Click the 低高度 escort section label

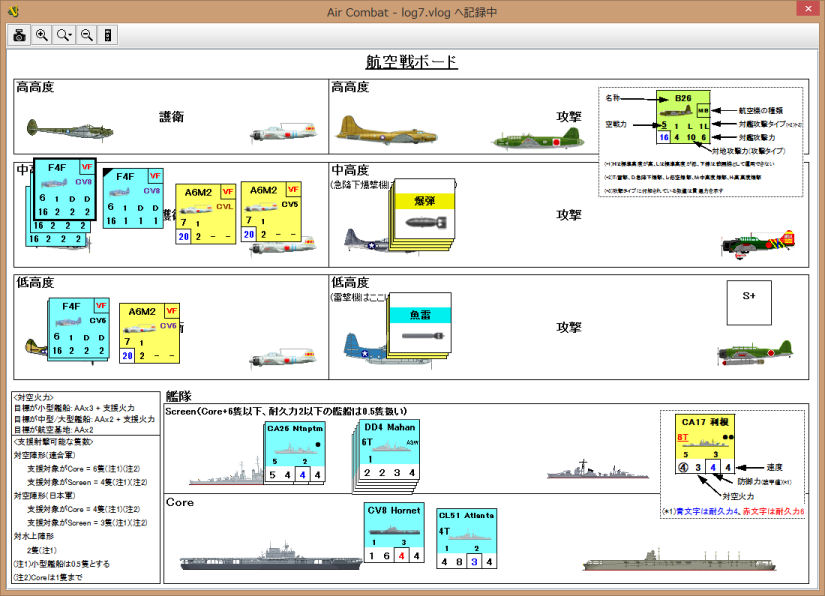[x=35, y=282]
